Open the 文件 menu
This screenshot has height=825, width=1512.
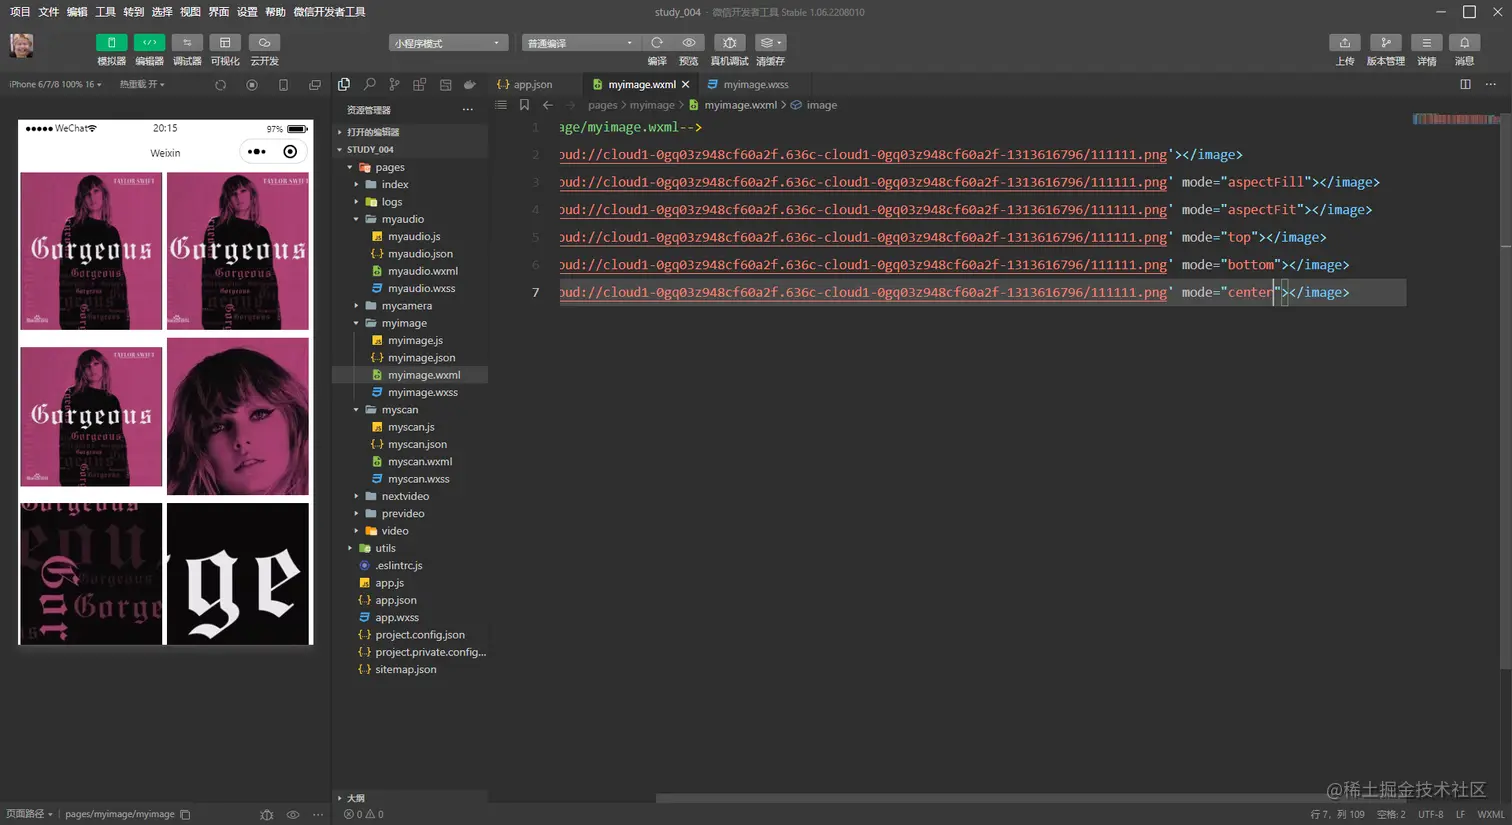point(48,12)
